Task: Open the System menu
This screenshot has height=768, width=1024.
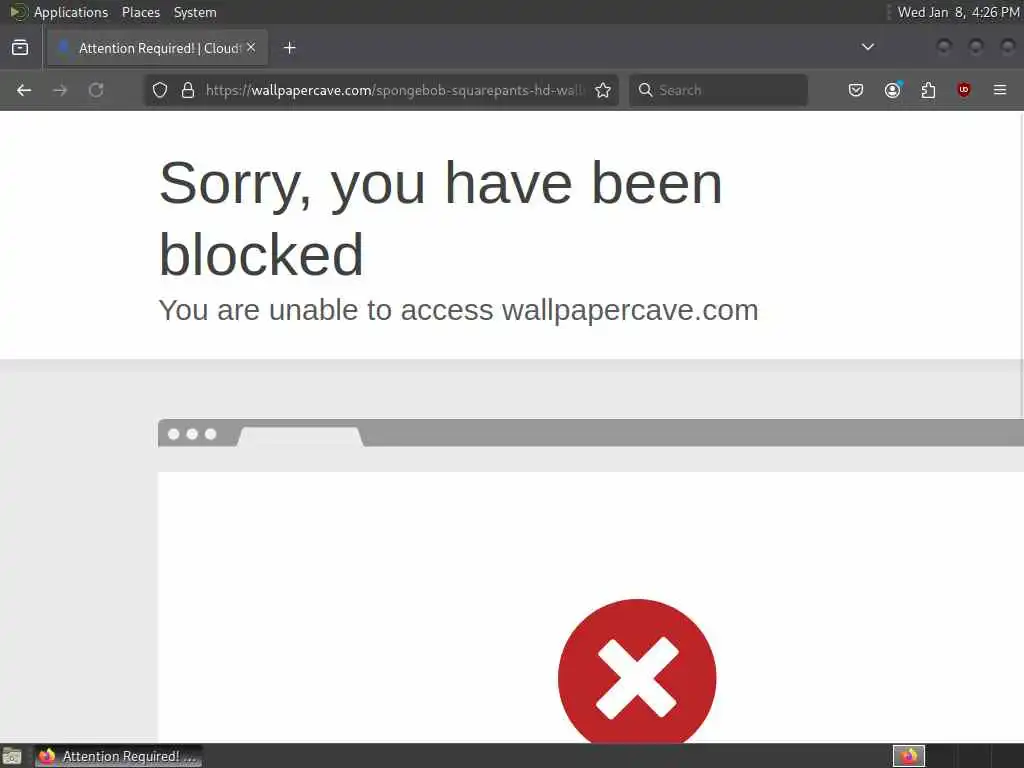Action: 195,12
